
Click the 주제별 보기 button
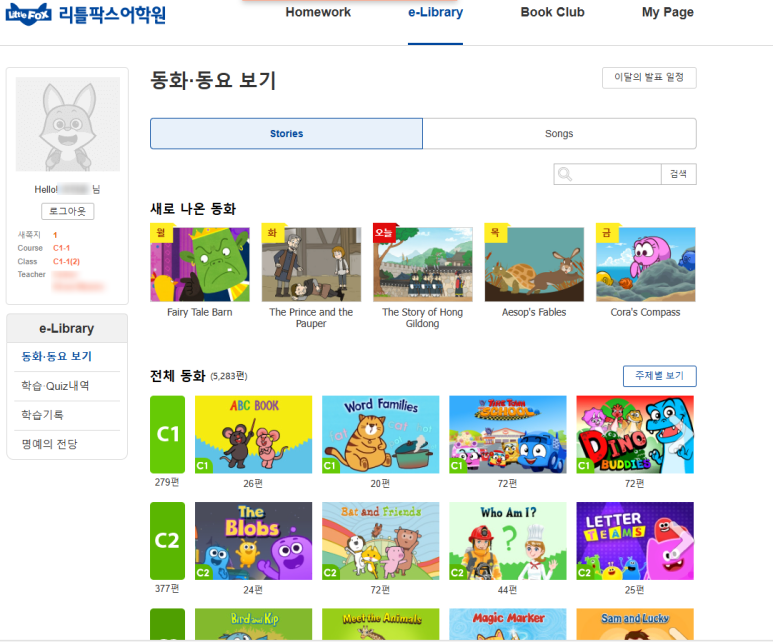pyautogui.click(x=660, y=376)
